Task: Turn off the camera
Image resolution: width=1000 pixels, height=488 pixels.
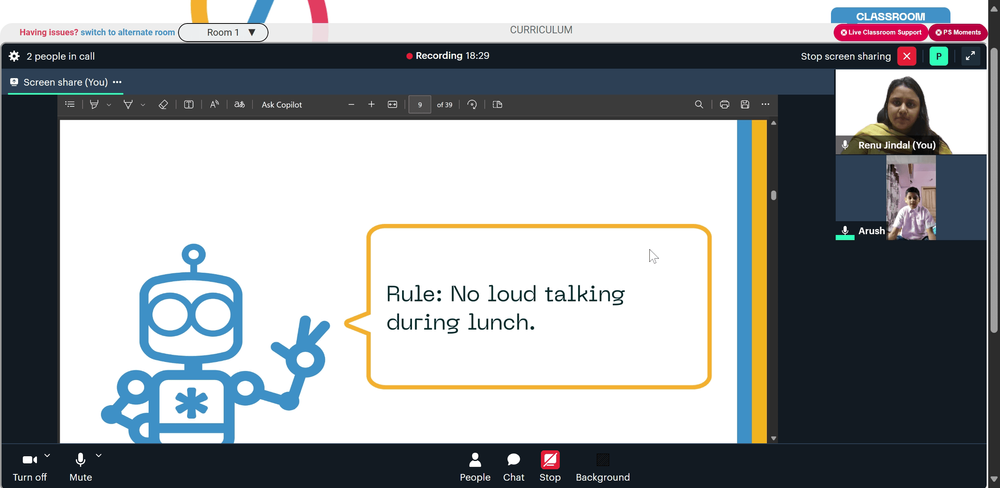Action: coord(29,467)
